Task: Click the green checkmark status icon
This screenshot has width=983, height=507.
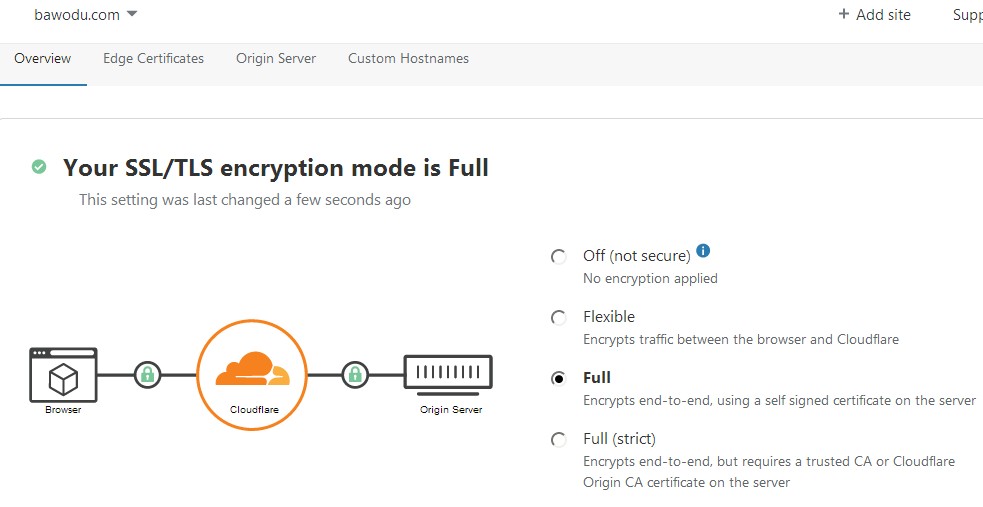Action: tap(39, 167)
